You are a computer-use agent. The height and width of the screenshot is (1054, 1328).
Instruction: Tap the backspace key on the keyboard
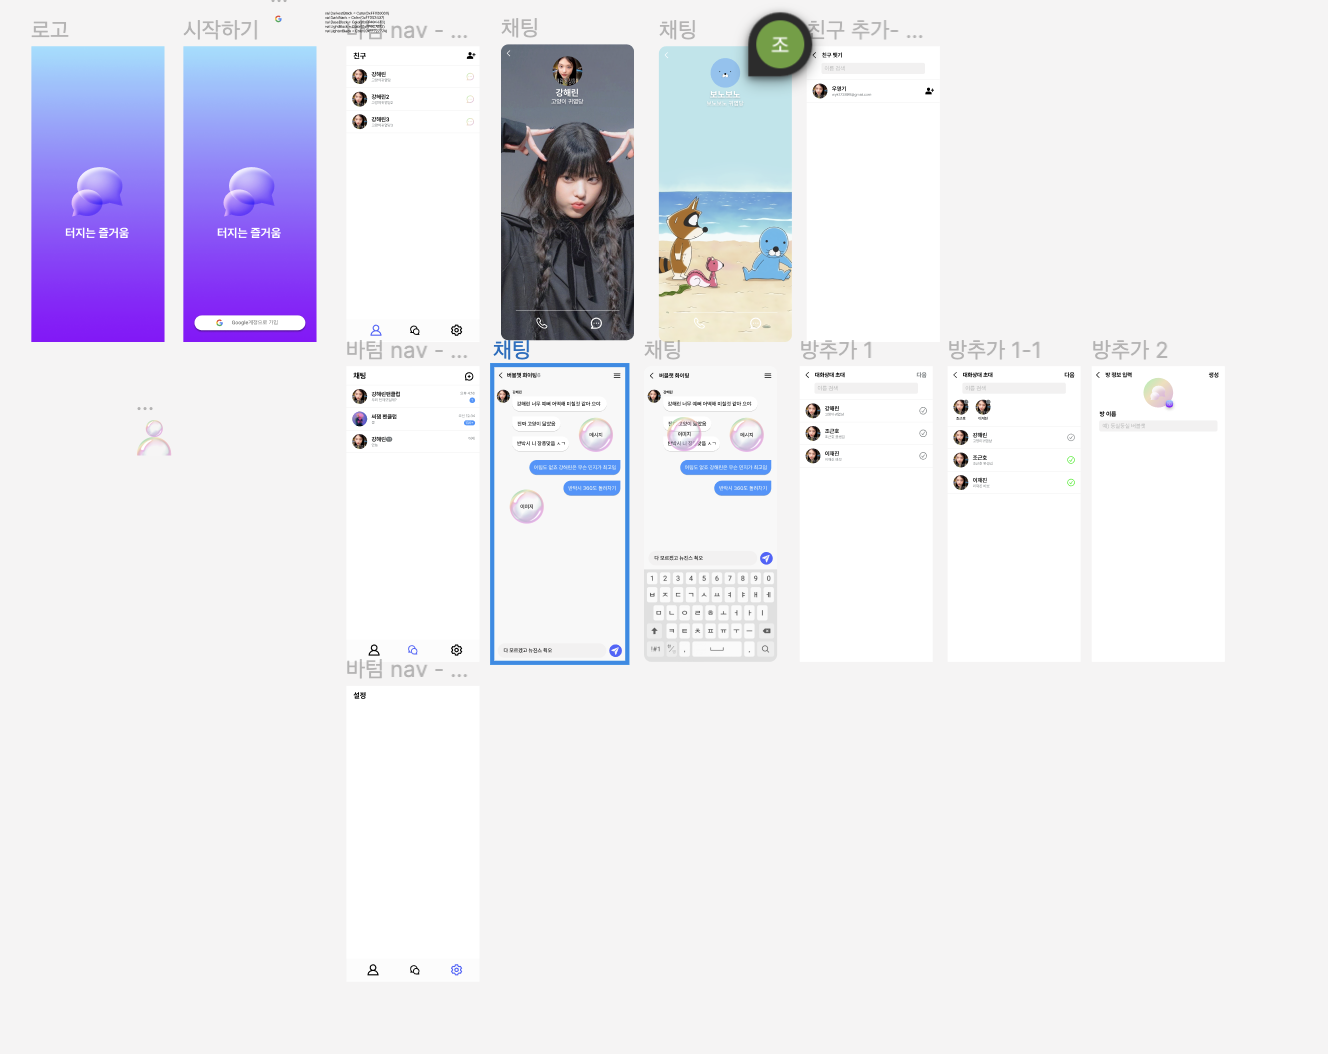point(767,631)
